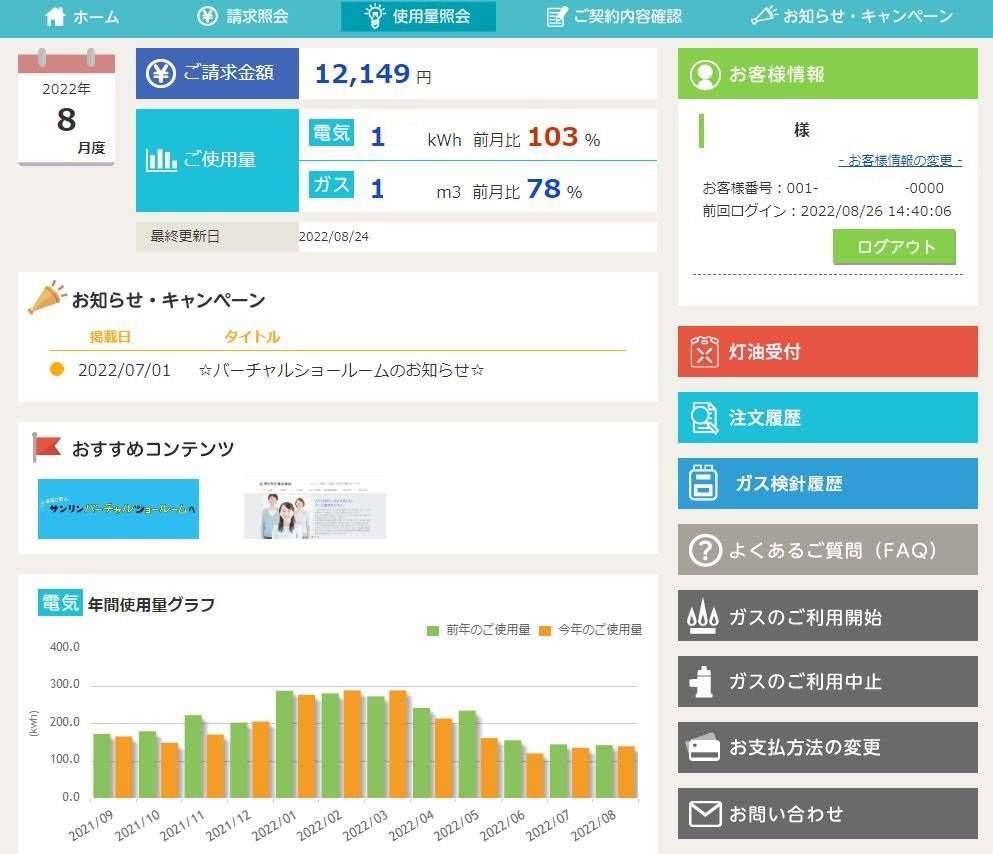Click the home icon in navigation bar
This screenshot has height=854, width=993.
pyautogui.click(x=56, y=16)
